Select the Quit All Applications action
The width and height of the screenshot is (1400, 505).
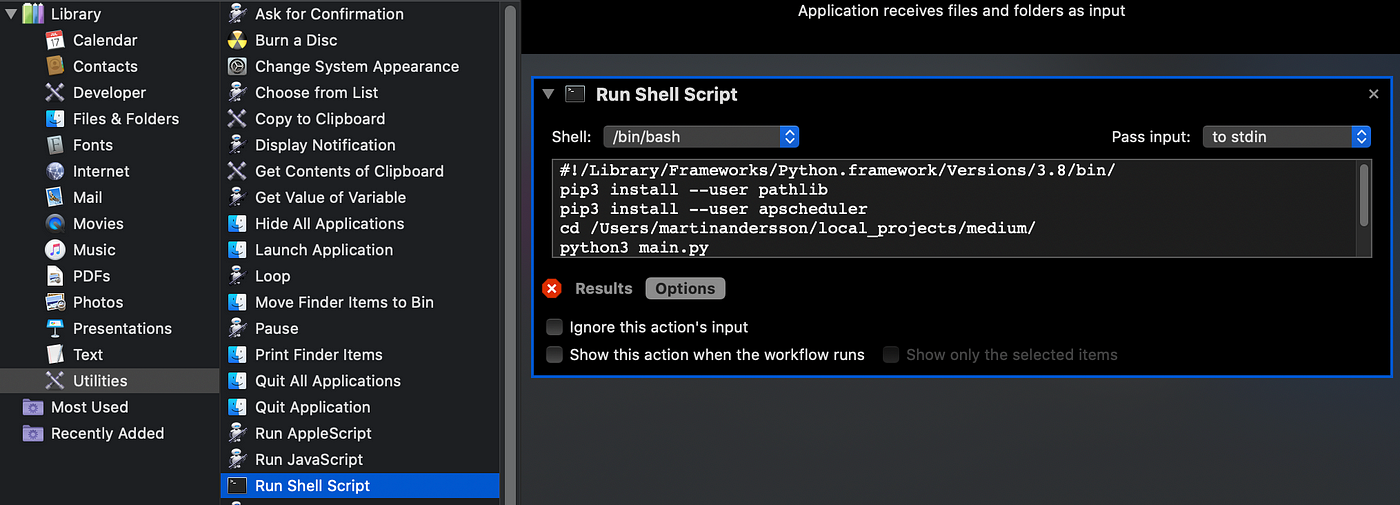click(328, 381)
